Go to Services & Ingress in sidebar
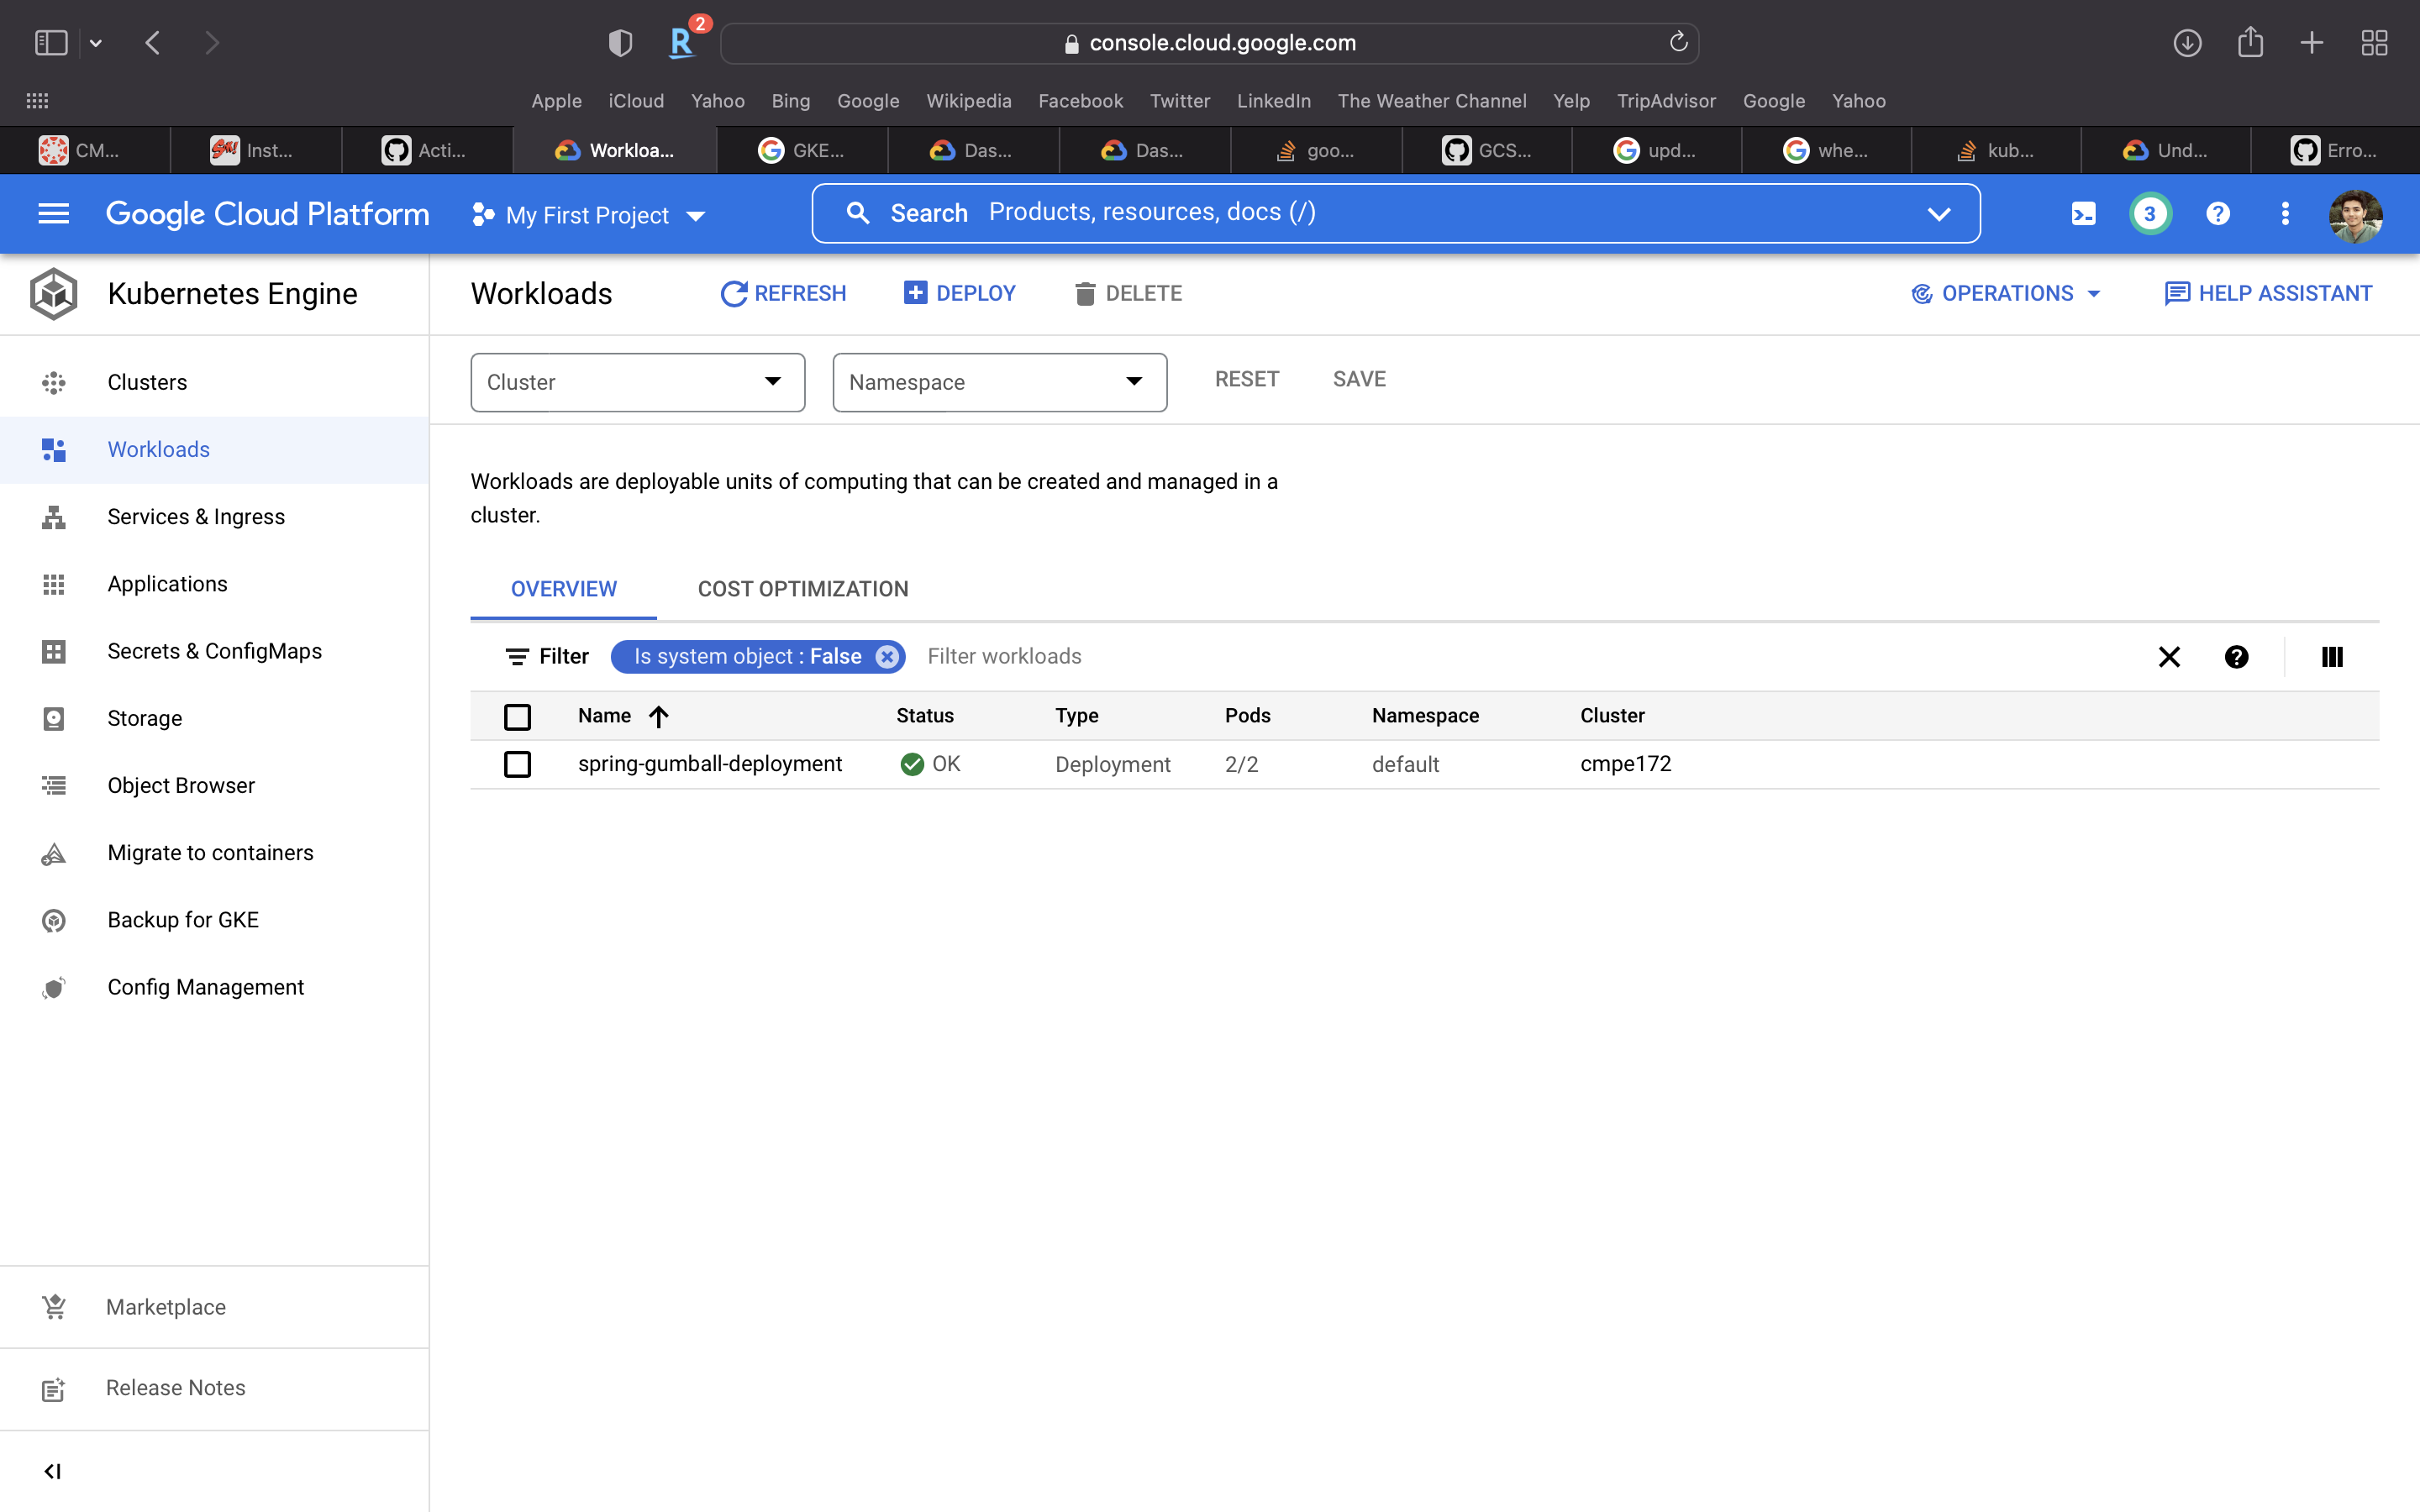This screenshot has height=1512, width=2420. click(x=196, y=516)
